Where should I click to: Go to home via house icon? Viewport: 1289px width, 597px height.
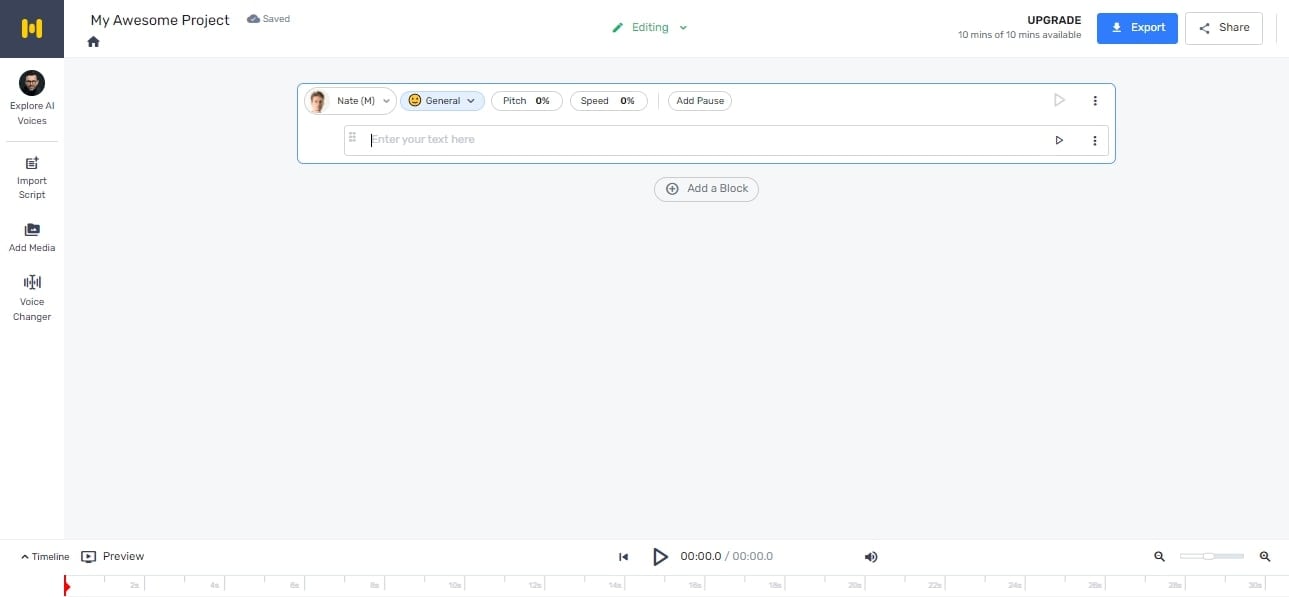click(x=93, y=42)
